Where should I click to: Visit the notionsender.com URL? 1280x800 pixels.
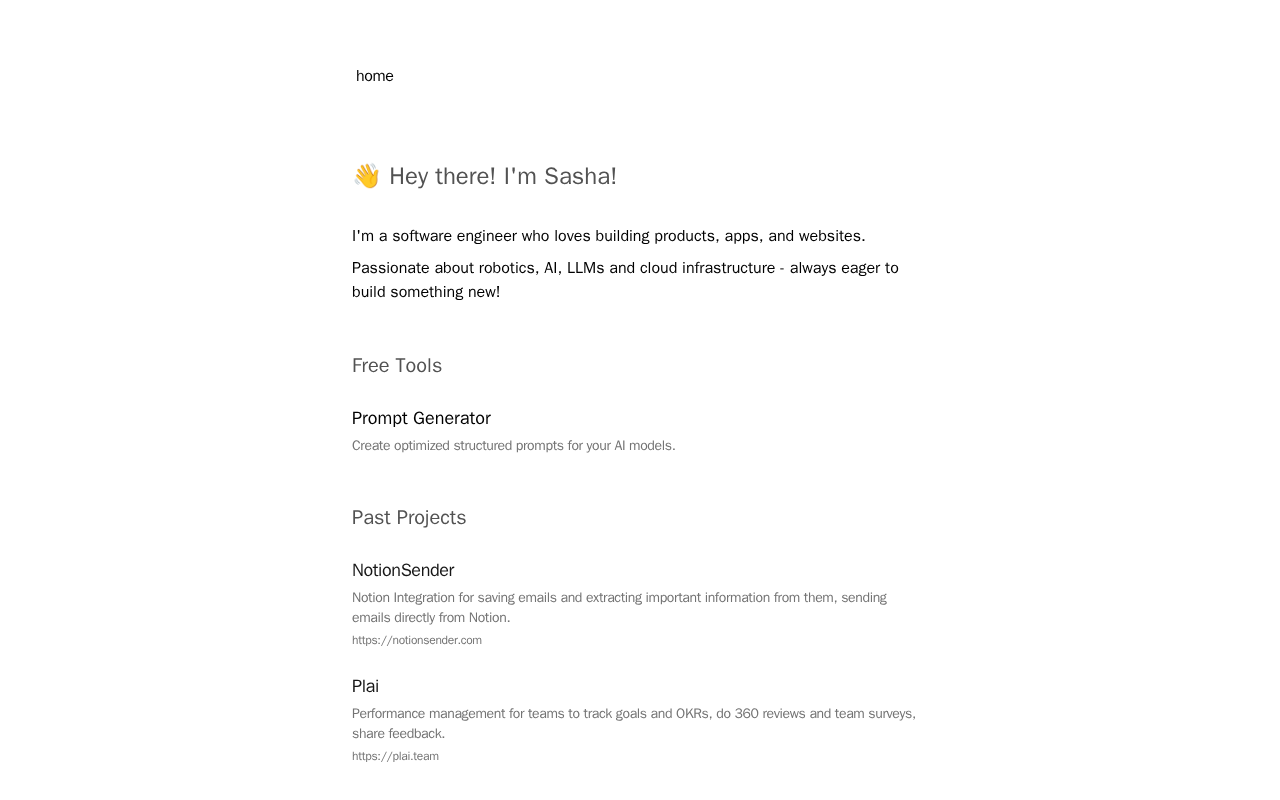[x=417, y=640]
